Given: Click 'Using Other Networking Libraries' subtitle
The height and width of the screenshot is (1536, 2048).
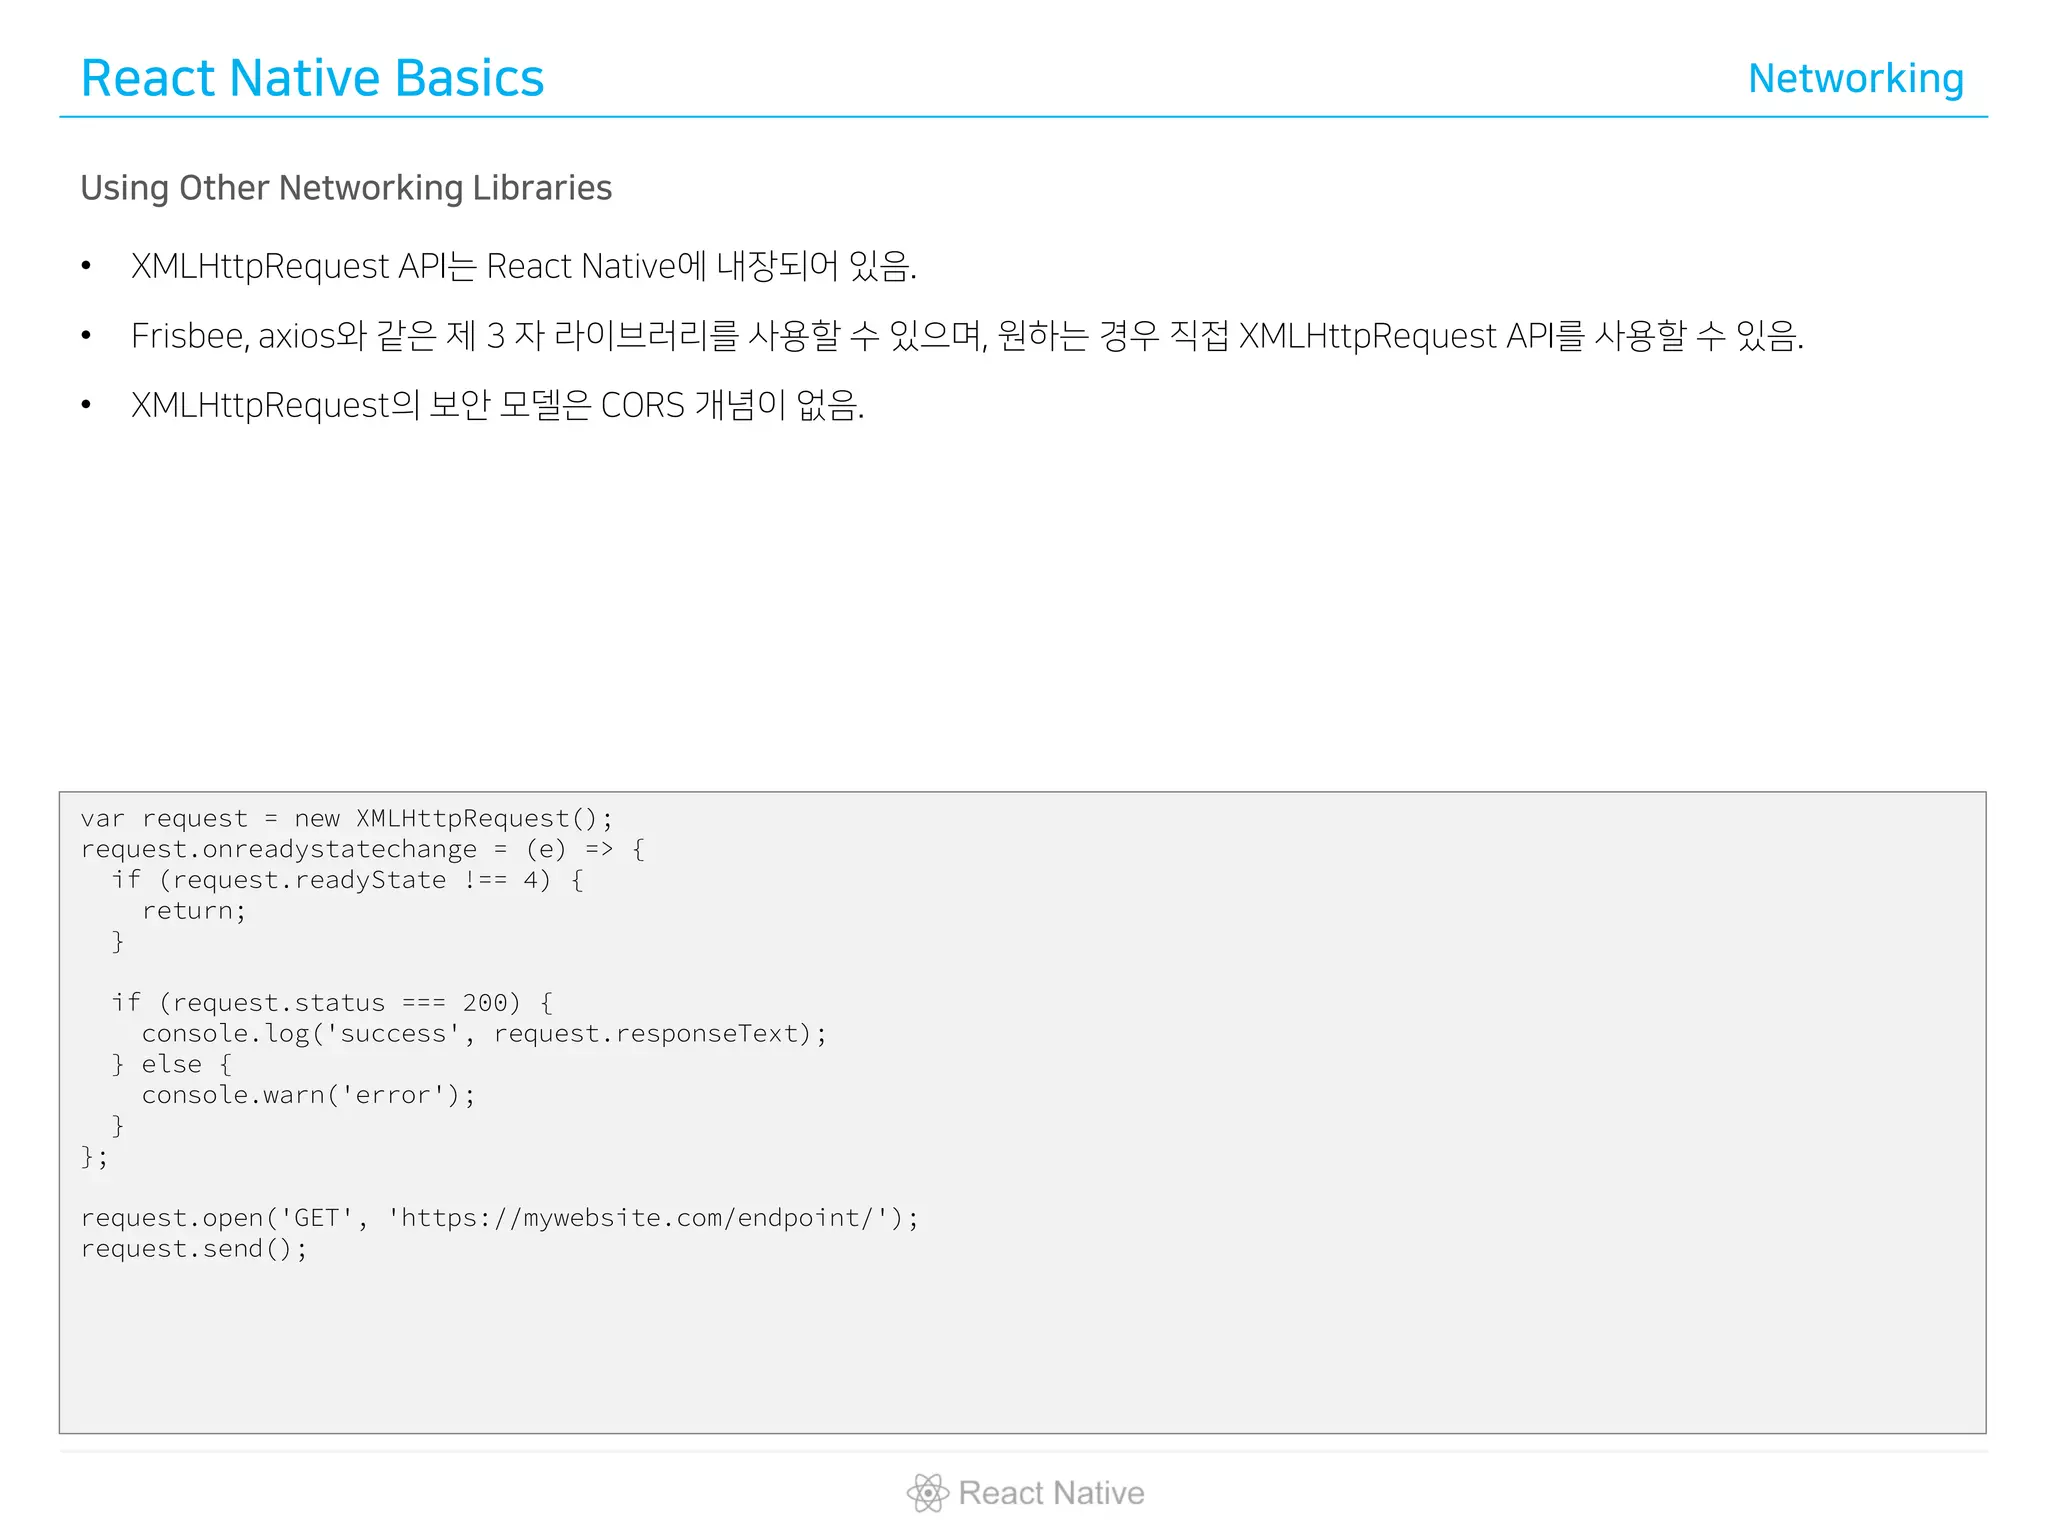Looking at the screenshot, I should click(x=346, y=188).
